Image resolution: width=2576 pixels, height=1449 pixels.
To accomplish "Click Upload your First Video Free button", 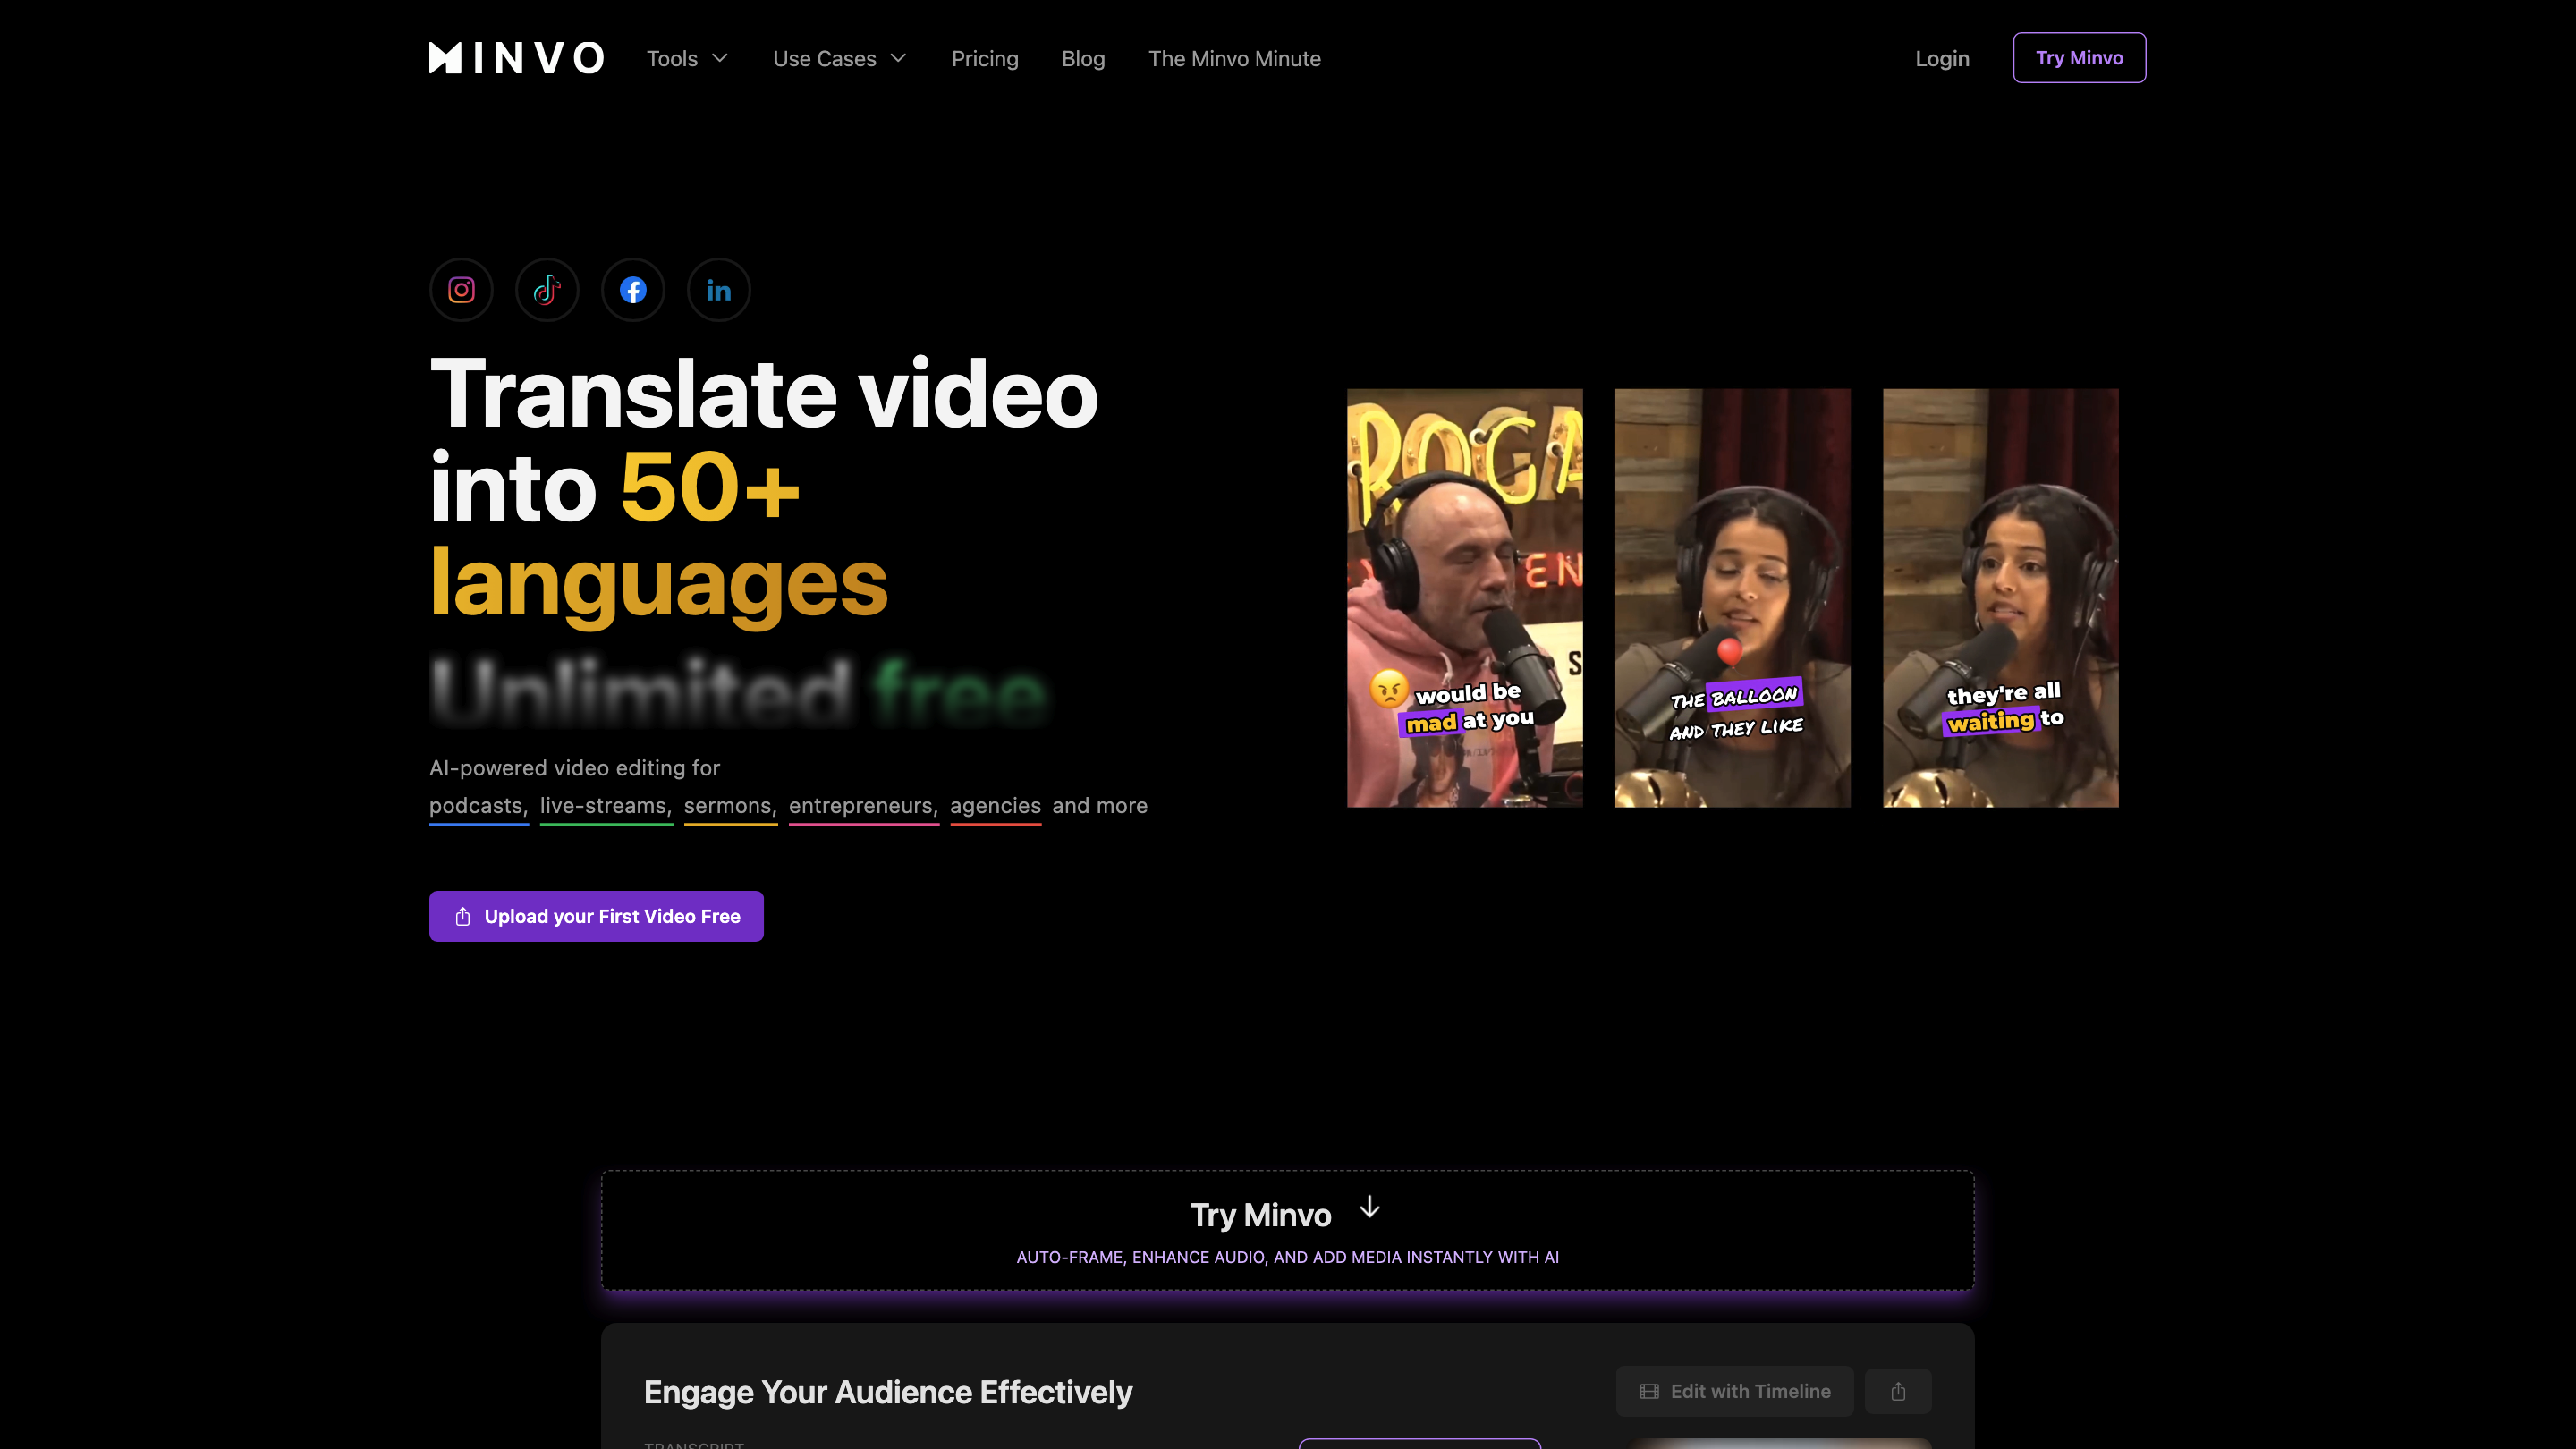I will 596,916.
